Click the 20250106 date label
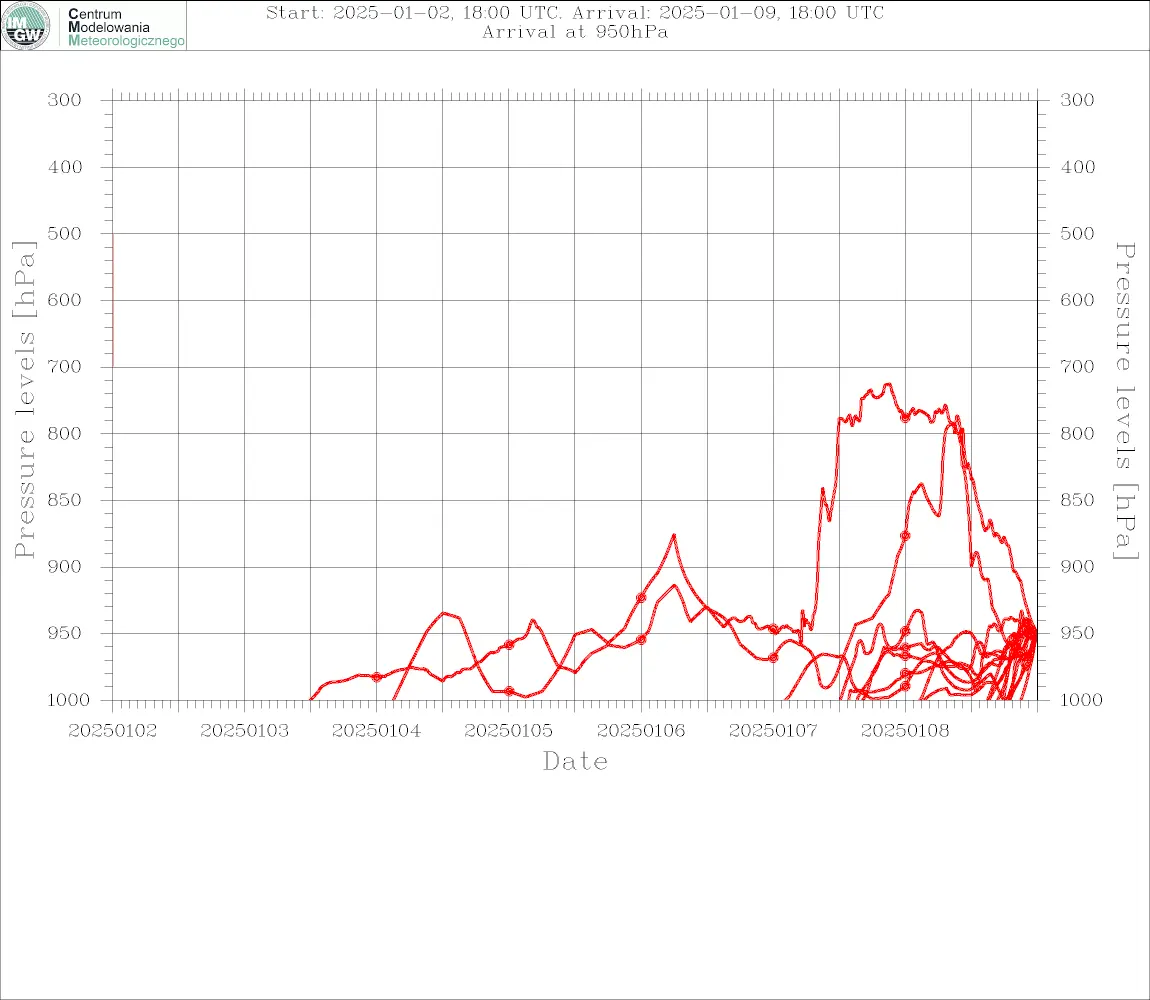The image size is (1150, 1000). pos(641,731)
